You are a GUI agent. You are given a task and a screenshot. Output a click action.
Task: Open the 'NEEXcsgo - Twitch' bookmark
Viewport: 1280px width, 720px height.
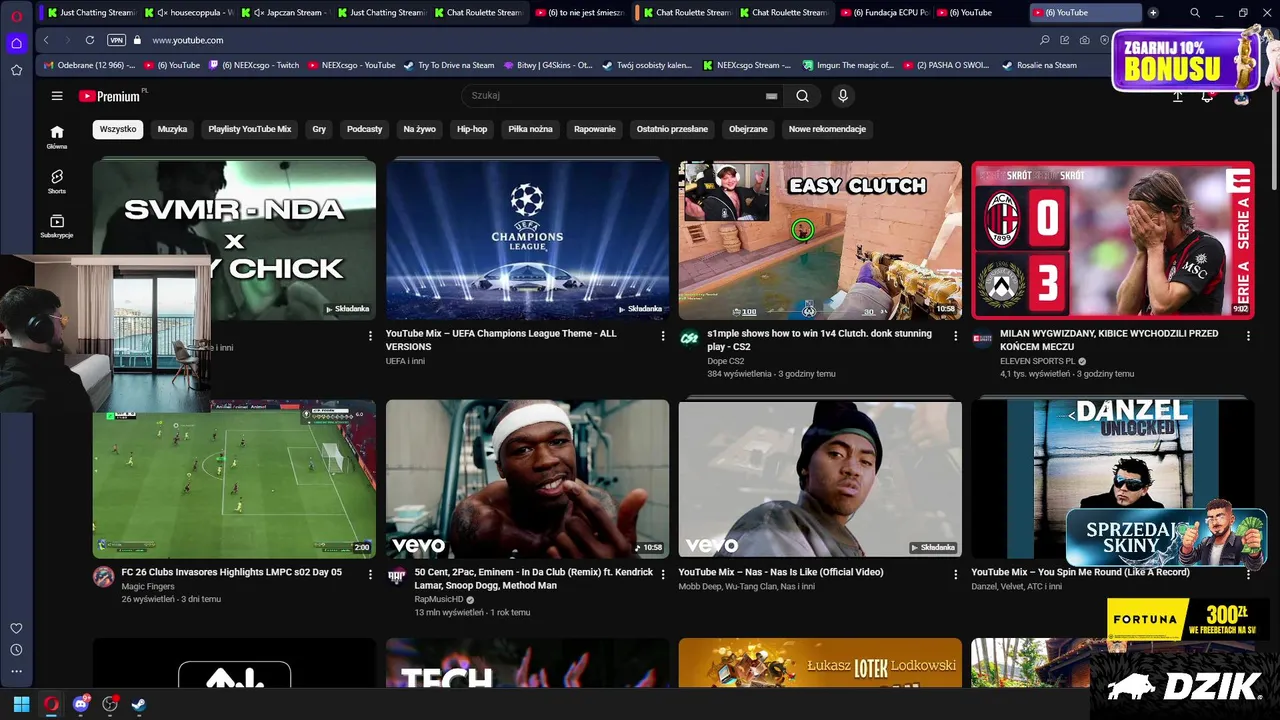pyautogui.click(x=253, y=65)
